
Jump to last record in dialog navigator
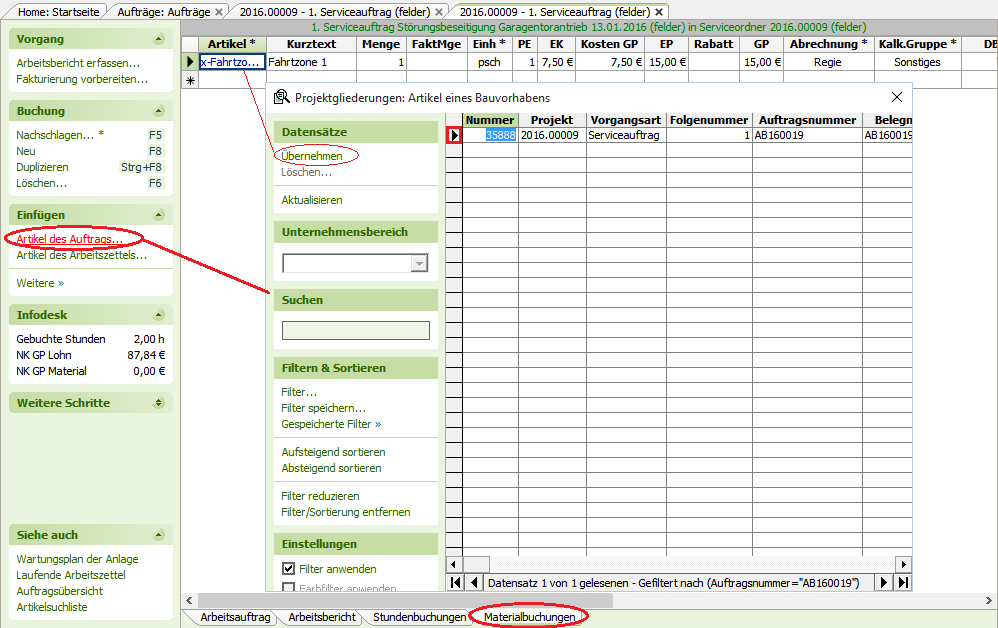coord(903,582)
